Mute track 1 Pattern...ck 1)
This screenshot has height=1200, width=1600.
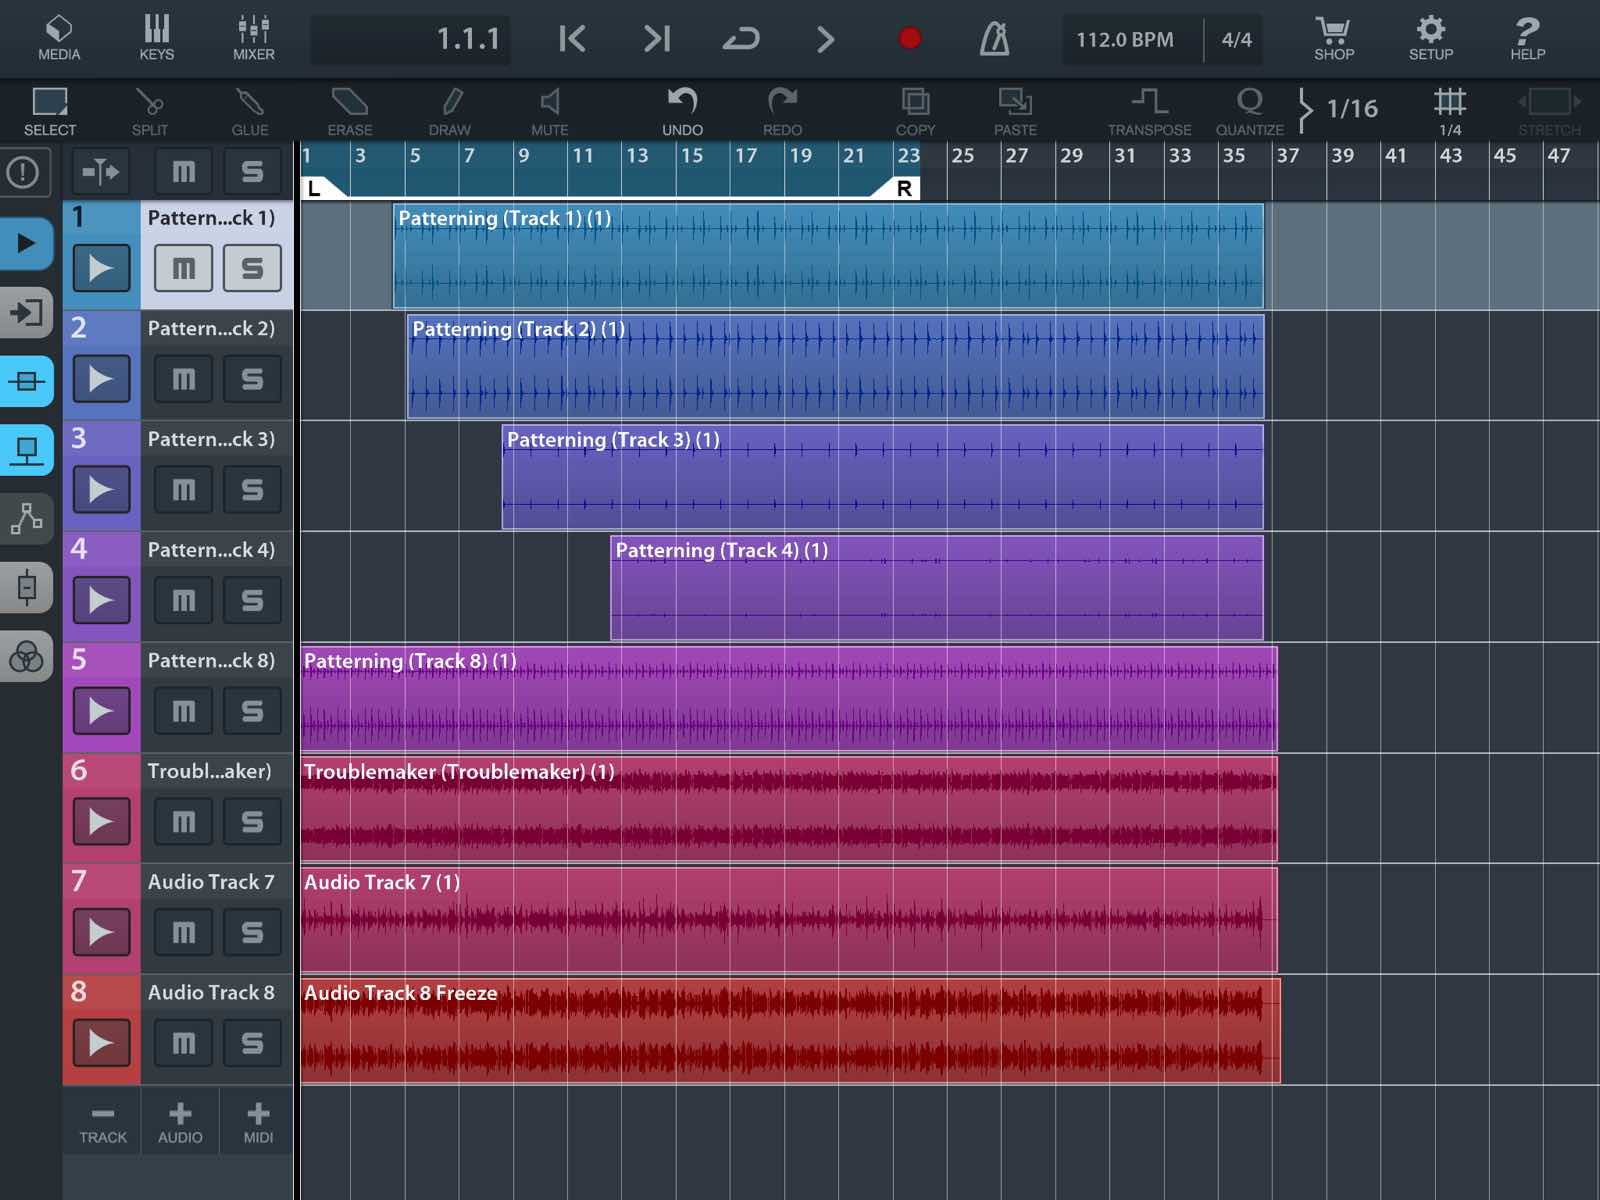[183, 268]
